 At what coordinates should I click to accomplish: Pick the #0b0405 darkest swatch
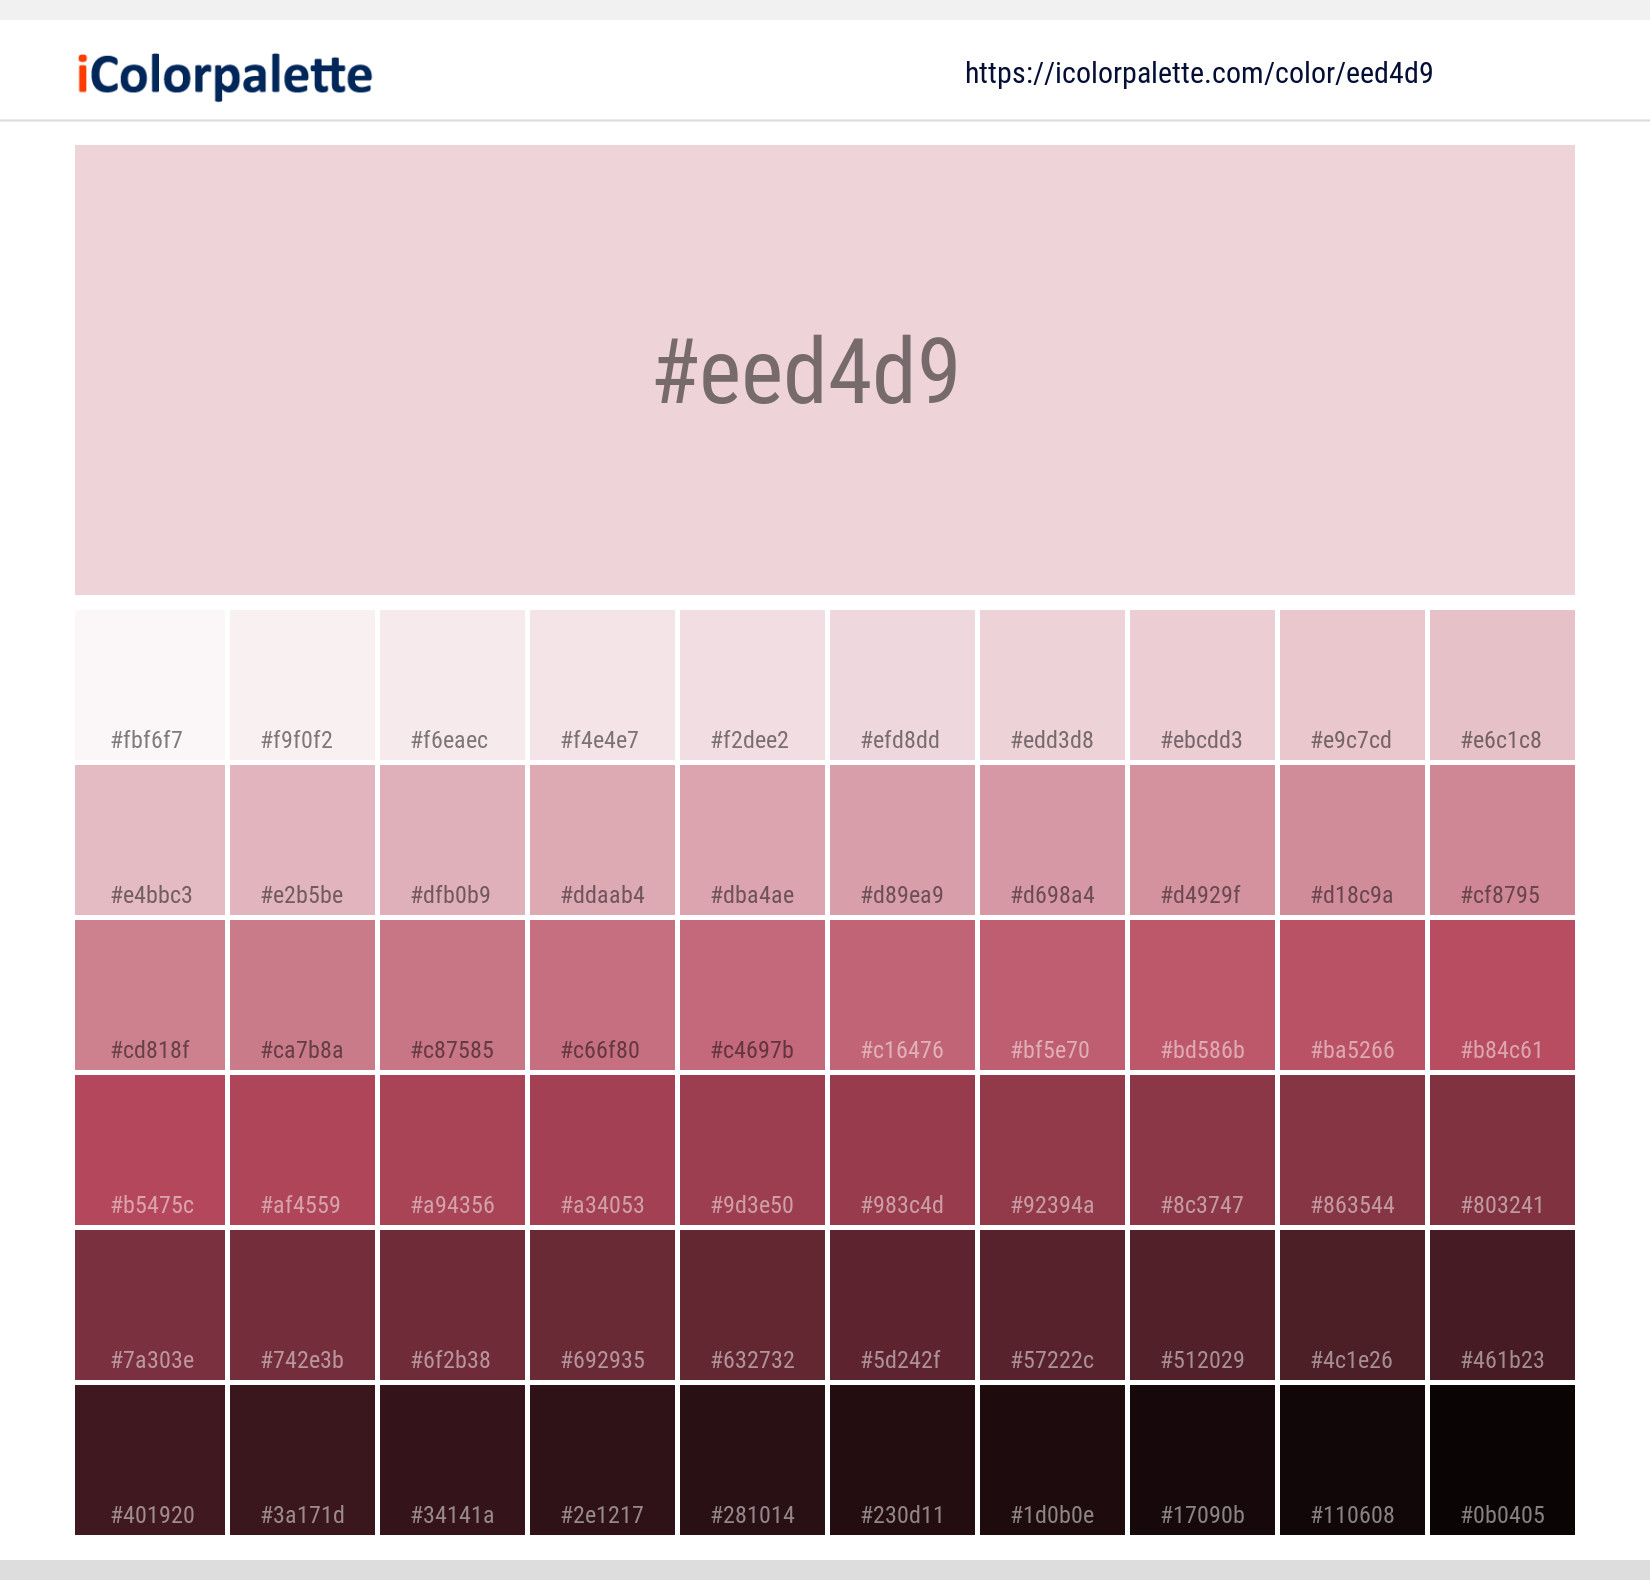[x=1502, y=1460]
